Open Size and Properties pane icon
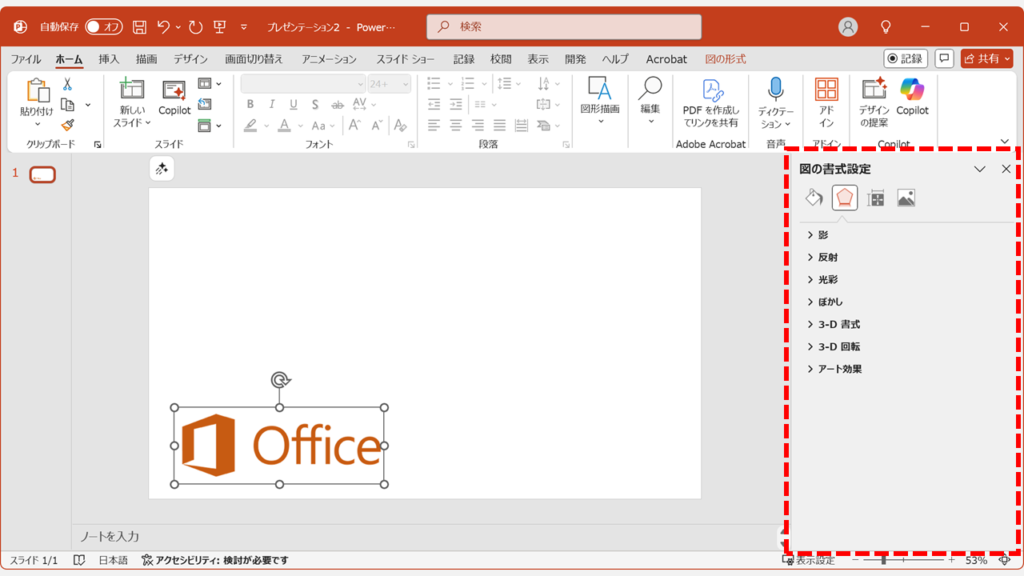The image size is (1024, 576). click(x=876, y=197)
